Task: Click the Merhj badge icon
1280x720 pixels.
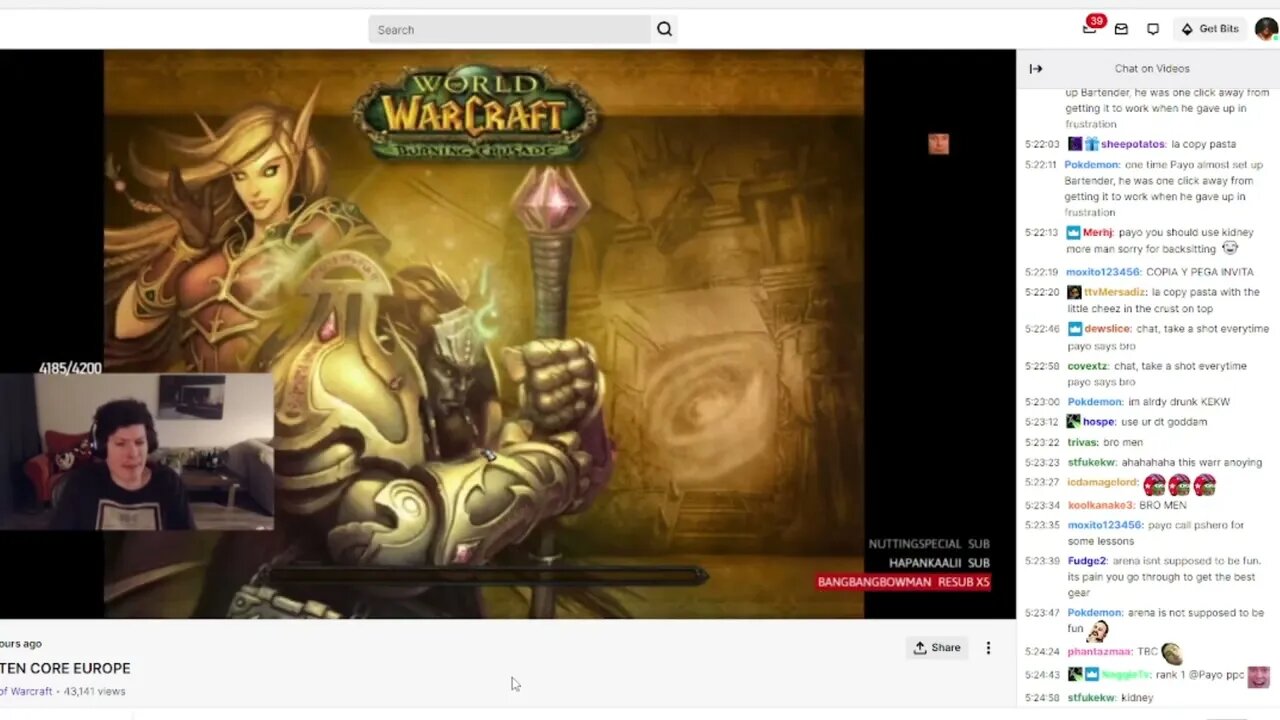Action: click(1074, 232)
